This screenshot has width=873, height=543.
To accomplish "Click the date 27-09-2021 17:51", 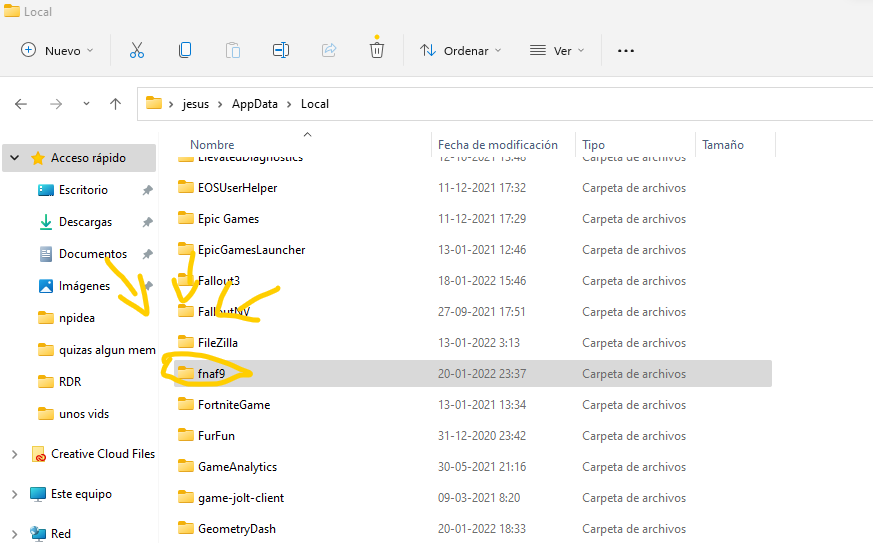I will tap(481, 312).
